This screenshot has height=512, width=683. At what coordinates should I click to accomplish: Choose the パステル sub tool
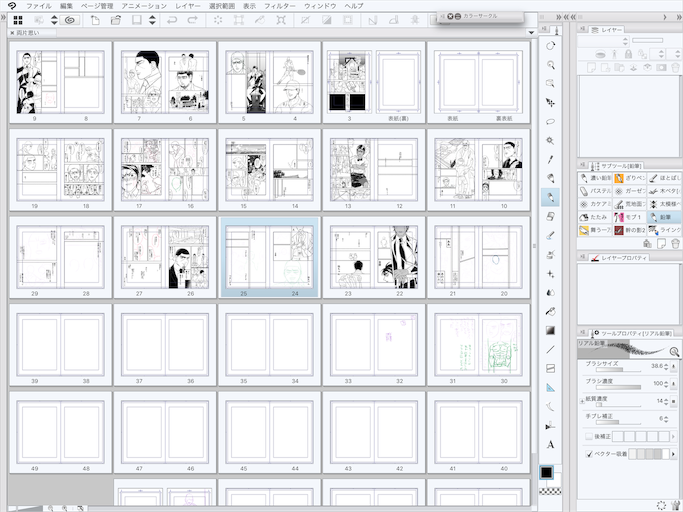tap(595, 191)
